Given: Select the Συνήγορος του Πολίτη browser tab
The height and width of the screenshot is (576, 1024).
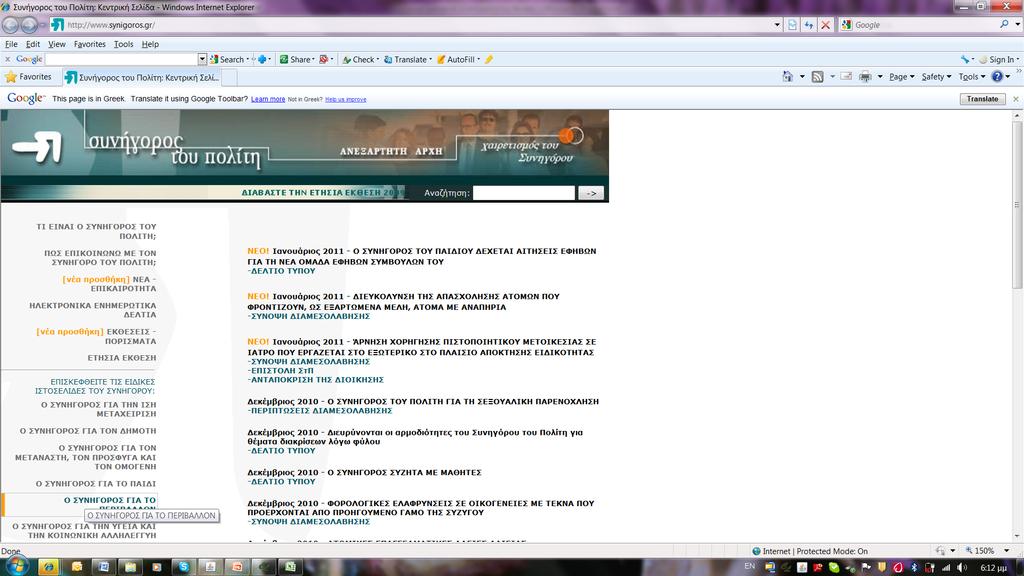Looking at the screenshot, I should pyautogui.click(x=142, y=78).
